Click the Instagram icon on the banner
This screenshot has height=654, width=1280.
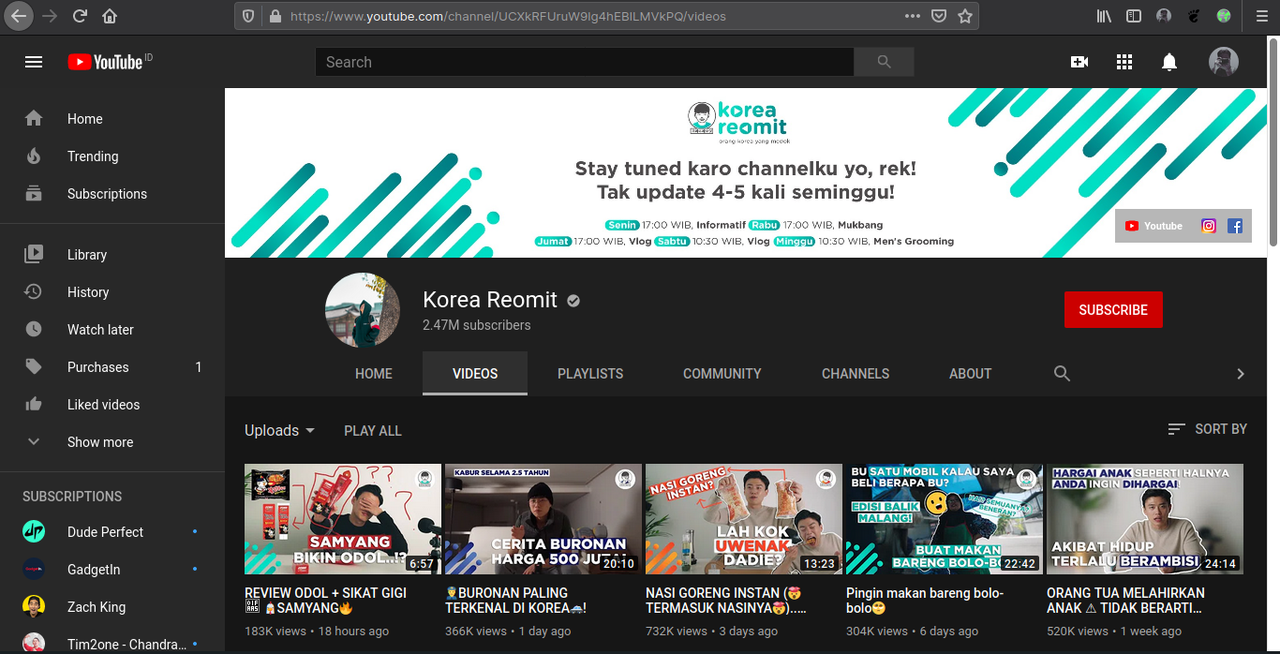[x=1209, y=226]
